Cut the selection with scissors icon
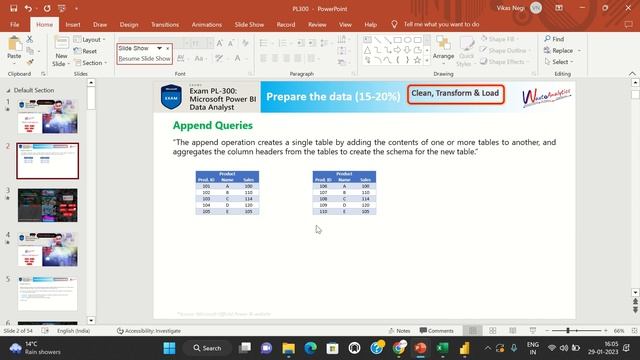 point(29,39)
